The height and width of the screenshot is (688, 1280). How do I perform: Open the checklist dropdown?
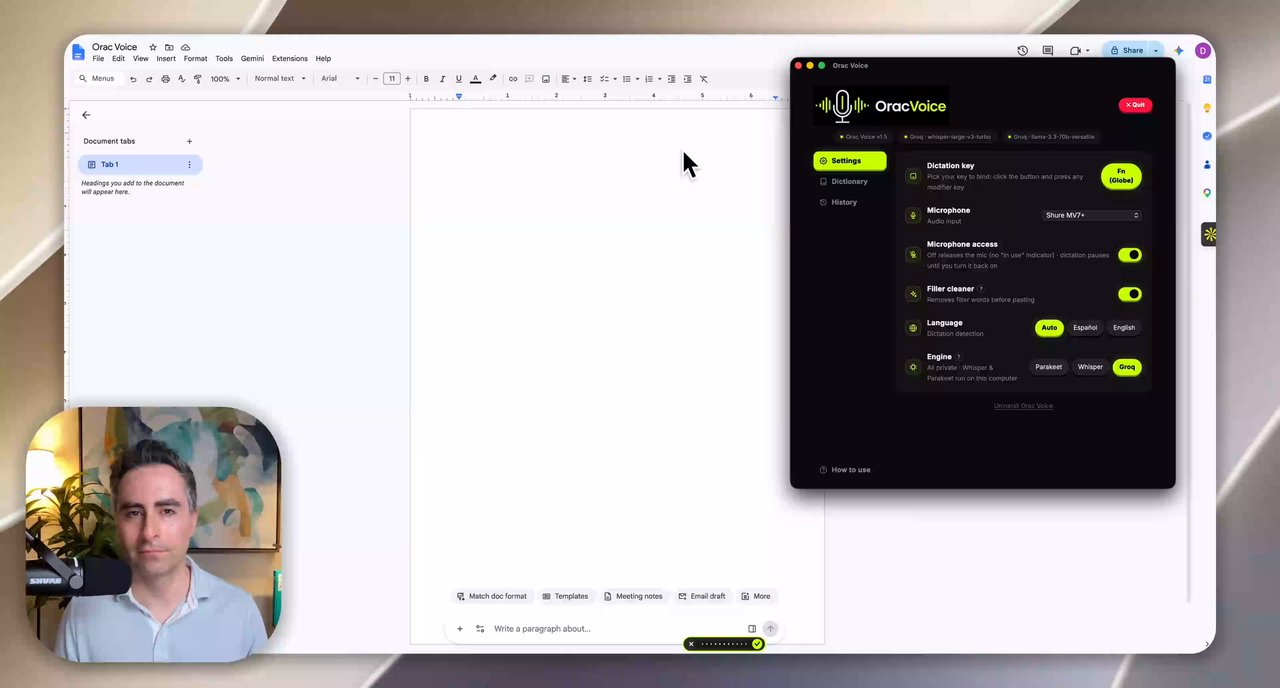point(607,79)
